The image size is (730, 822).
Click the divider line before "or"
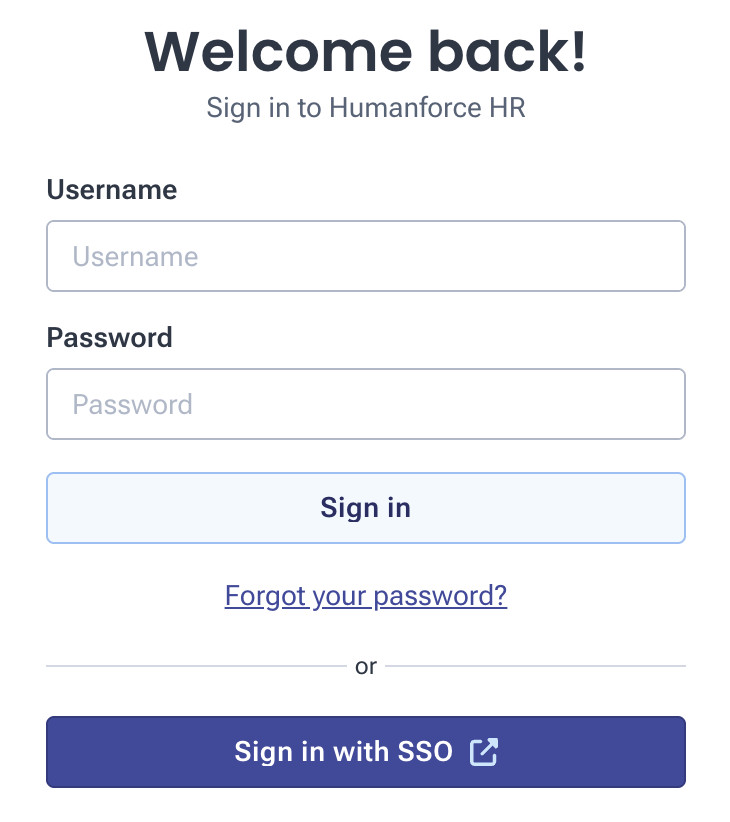pyautogui.click(x=195, y=666)
